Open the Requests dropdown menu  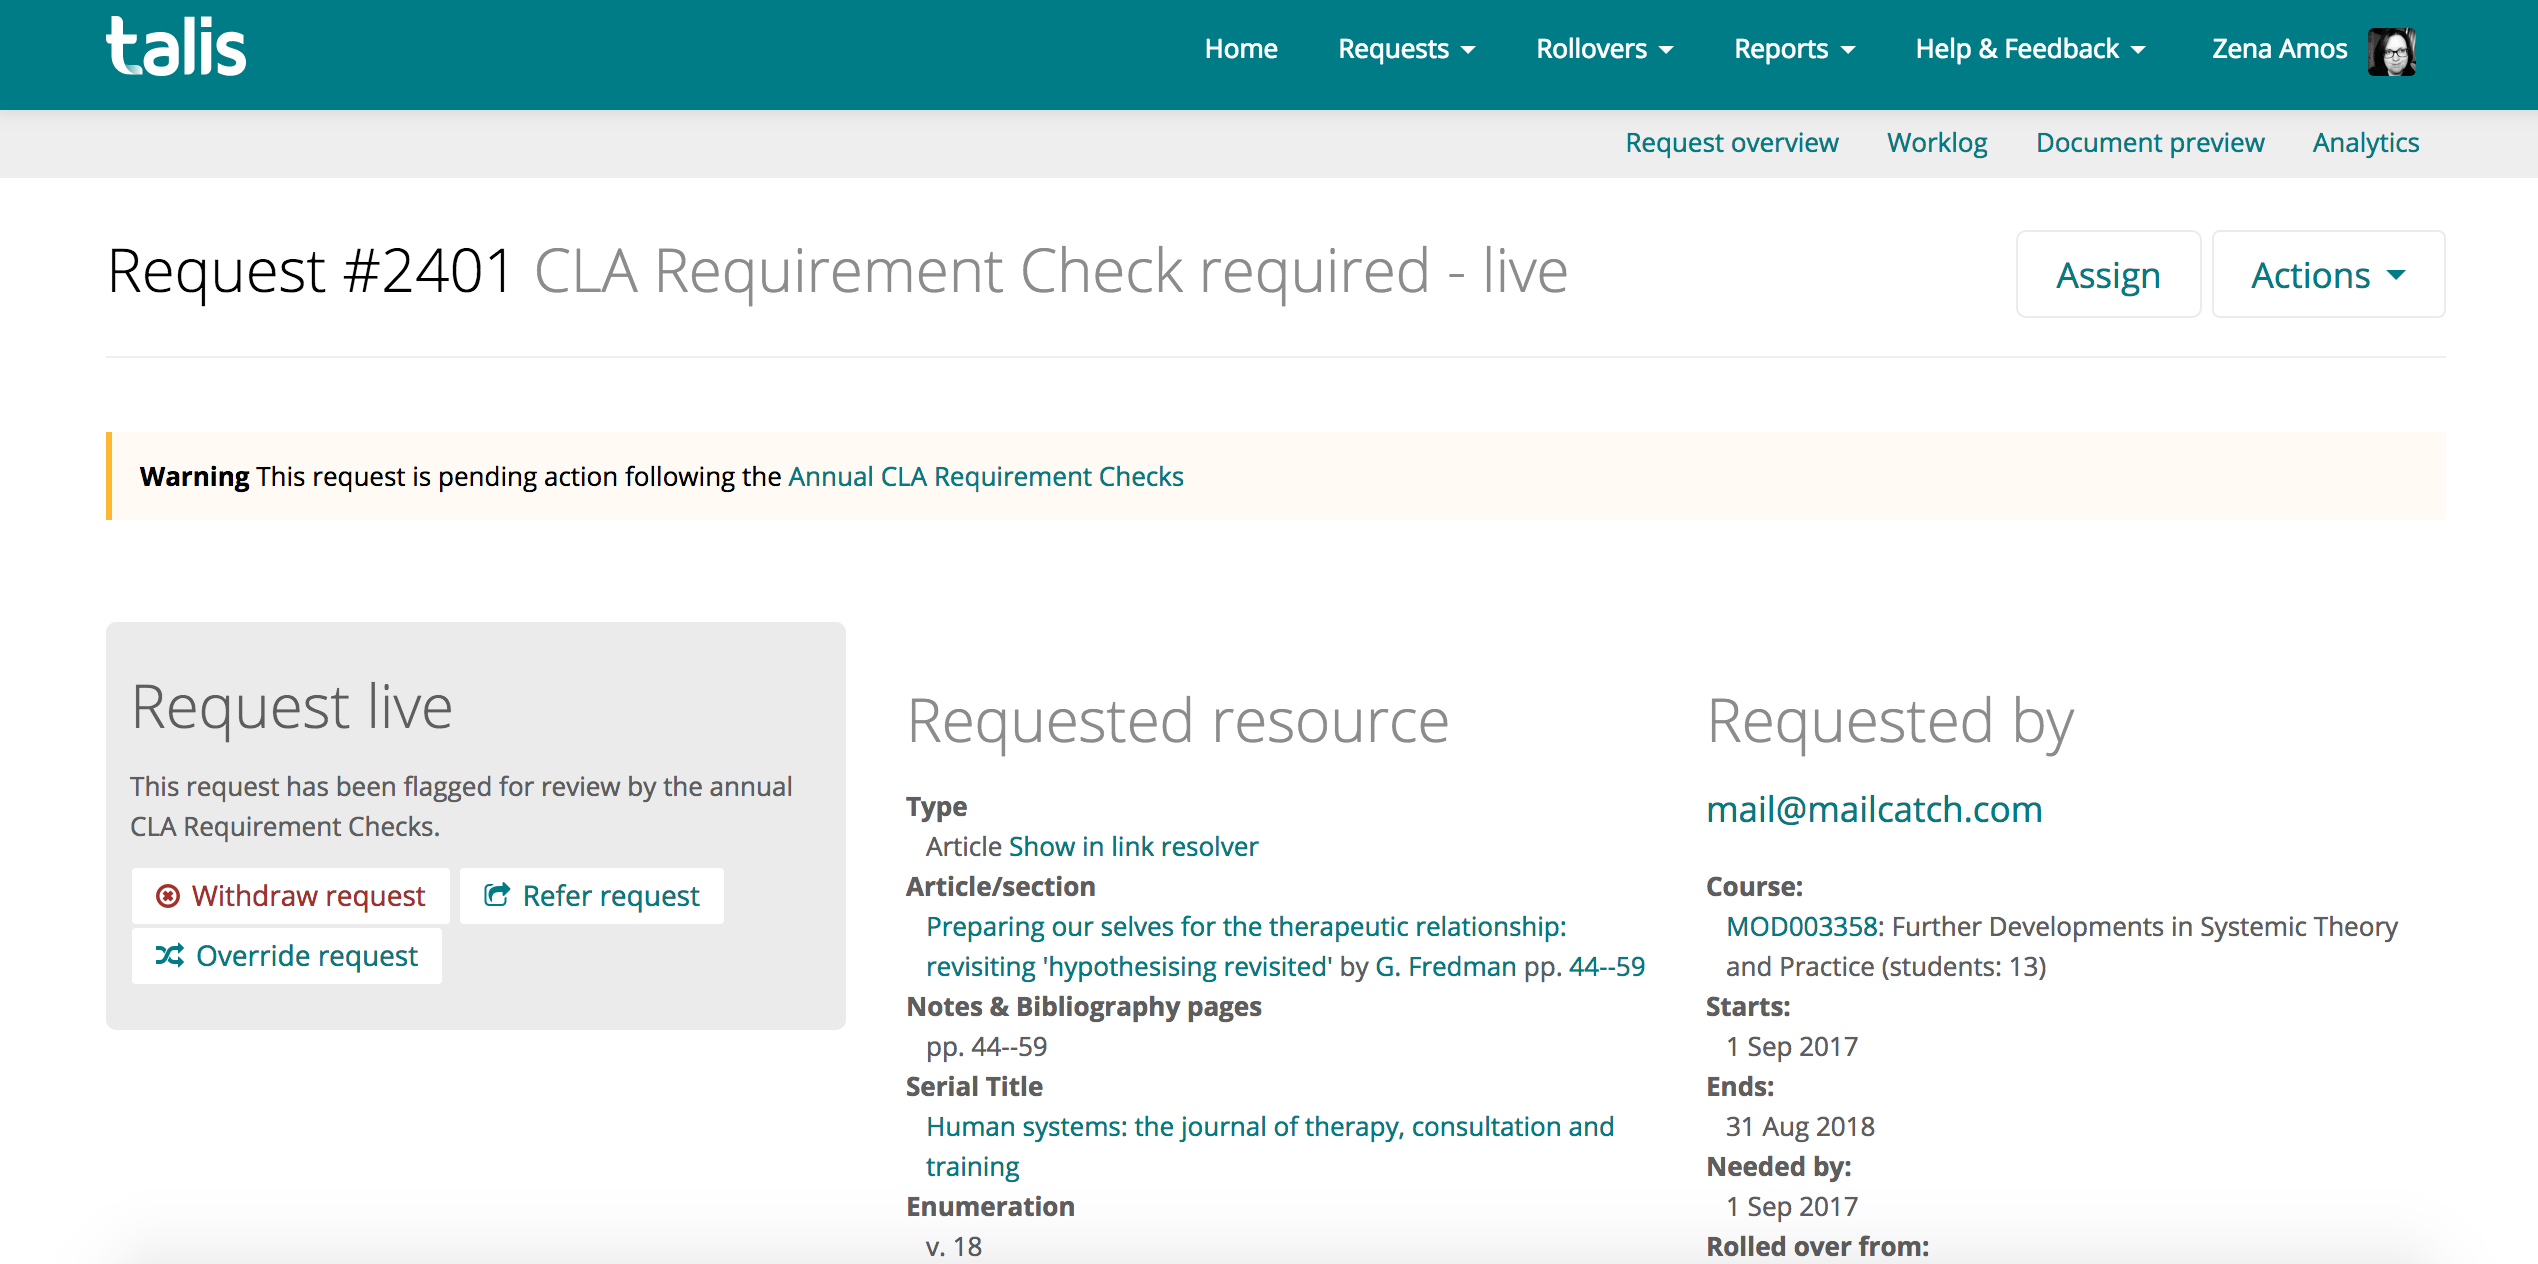click(x=1407, y=49)
